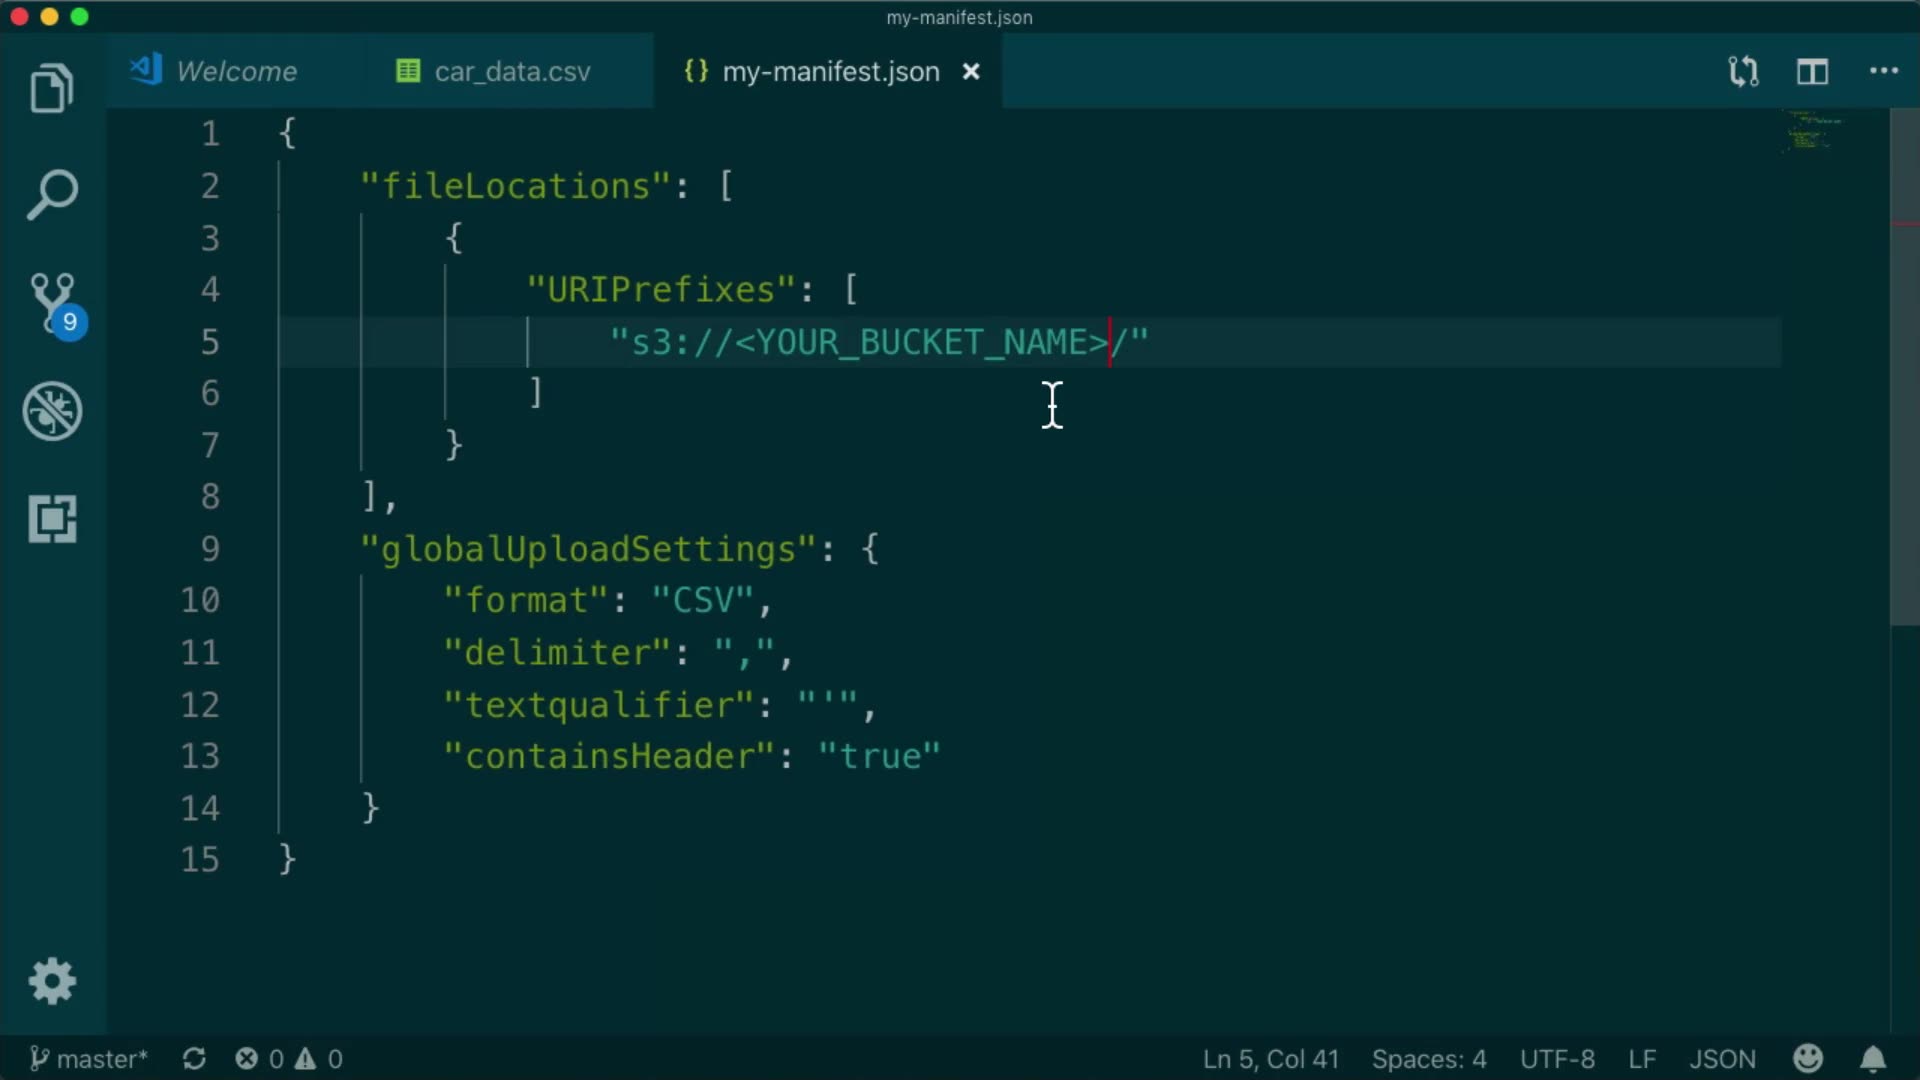The height and width of the screenshot is (1080, 1920).
Task: Split the editor to the right
Action: click(x=1812, y=71)
